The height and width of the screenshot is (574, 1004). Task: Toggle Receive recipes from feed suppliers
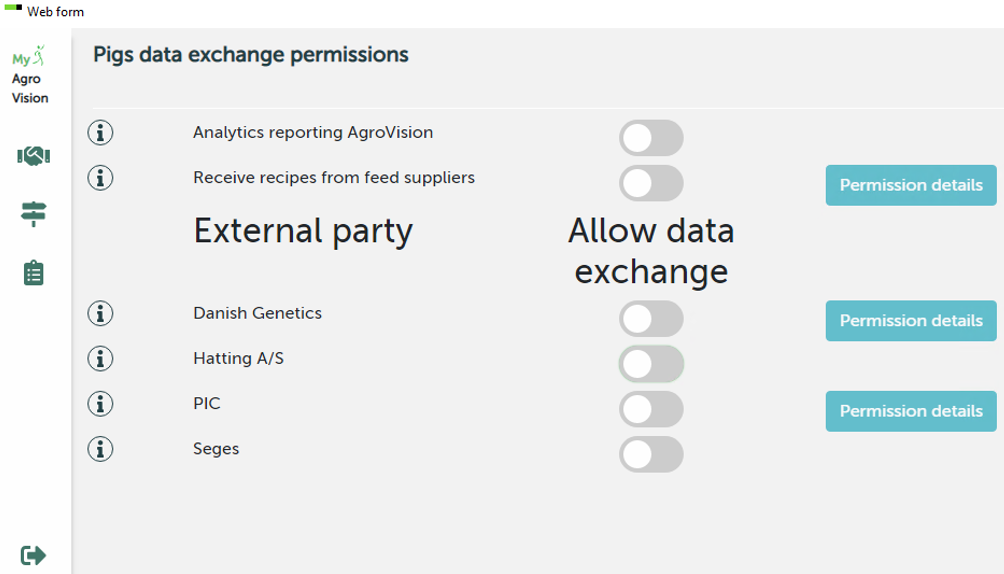pos(651,183)
